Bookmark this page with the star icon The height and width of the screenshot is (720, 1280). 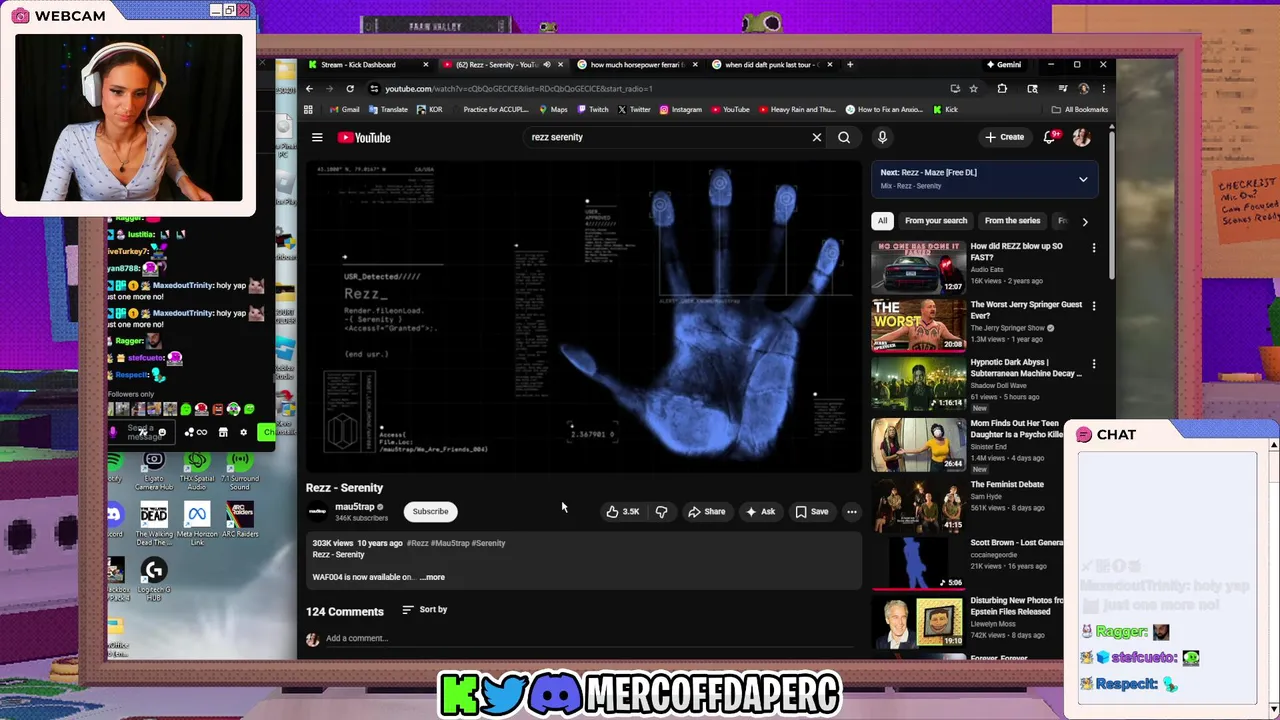tap(973, 89)
